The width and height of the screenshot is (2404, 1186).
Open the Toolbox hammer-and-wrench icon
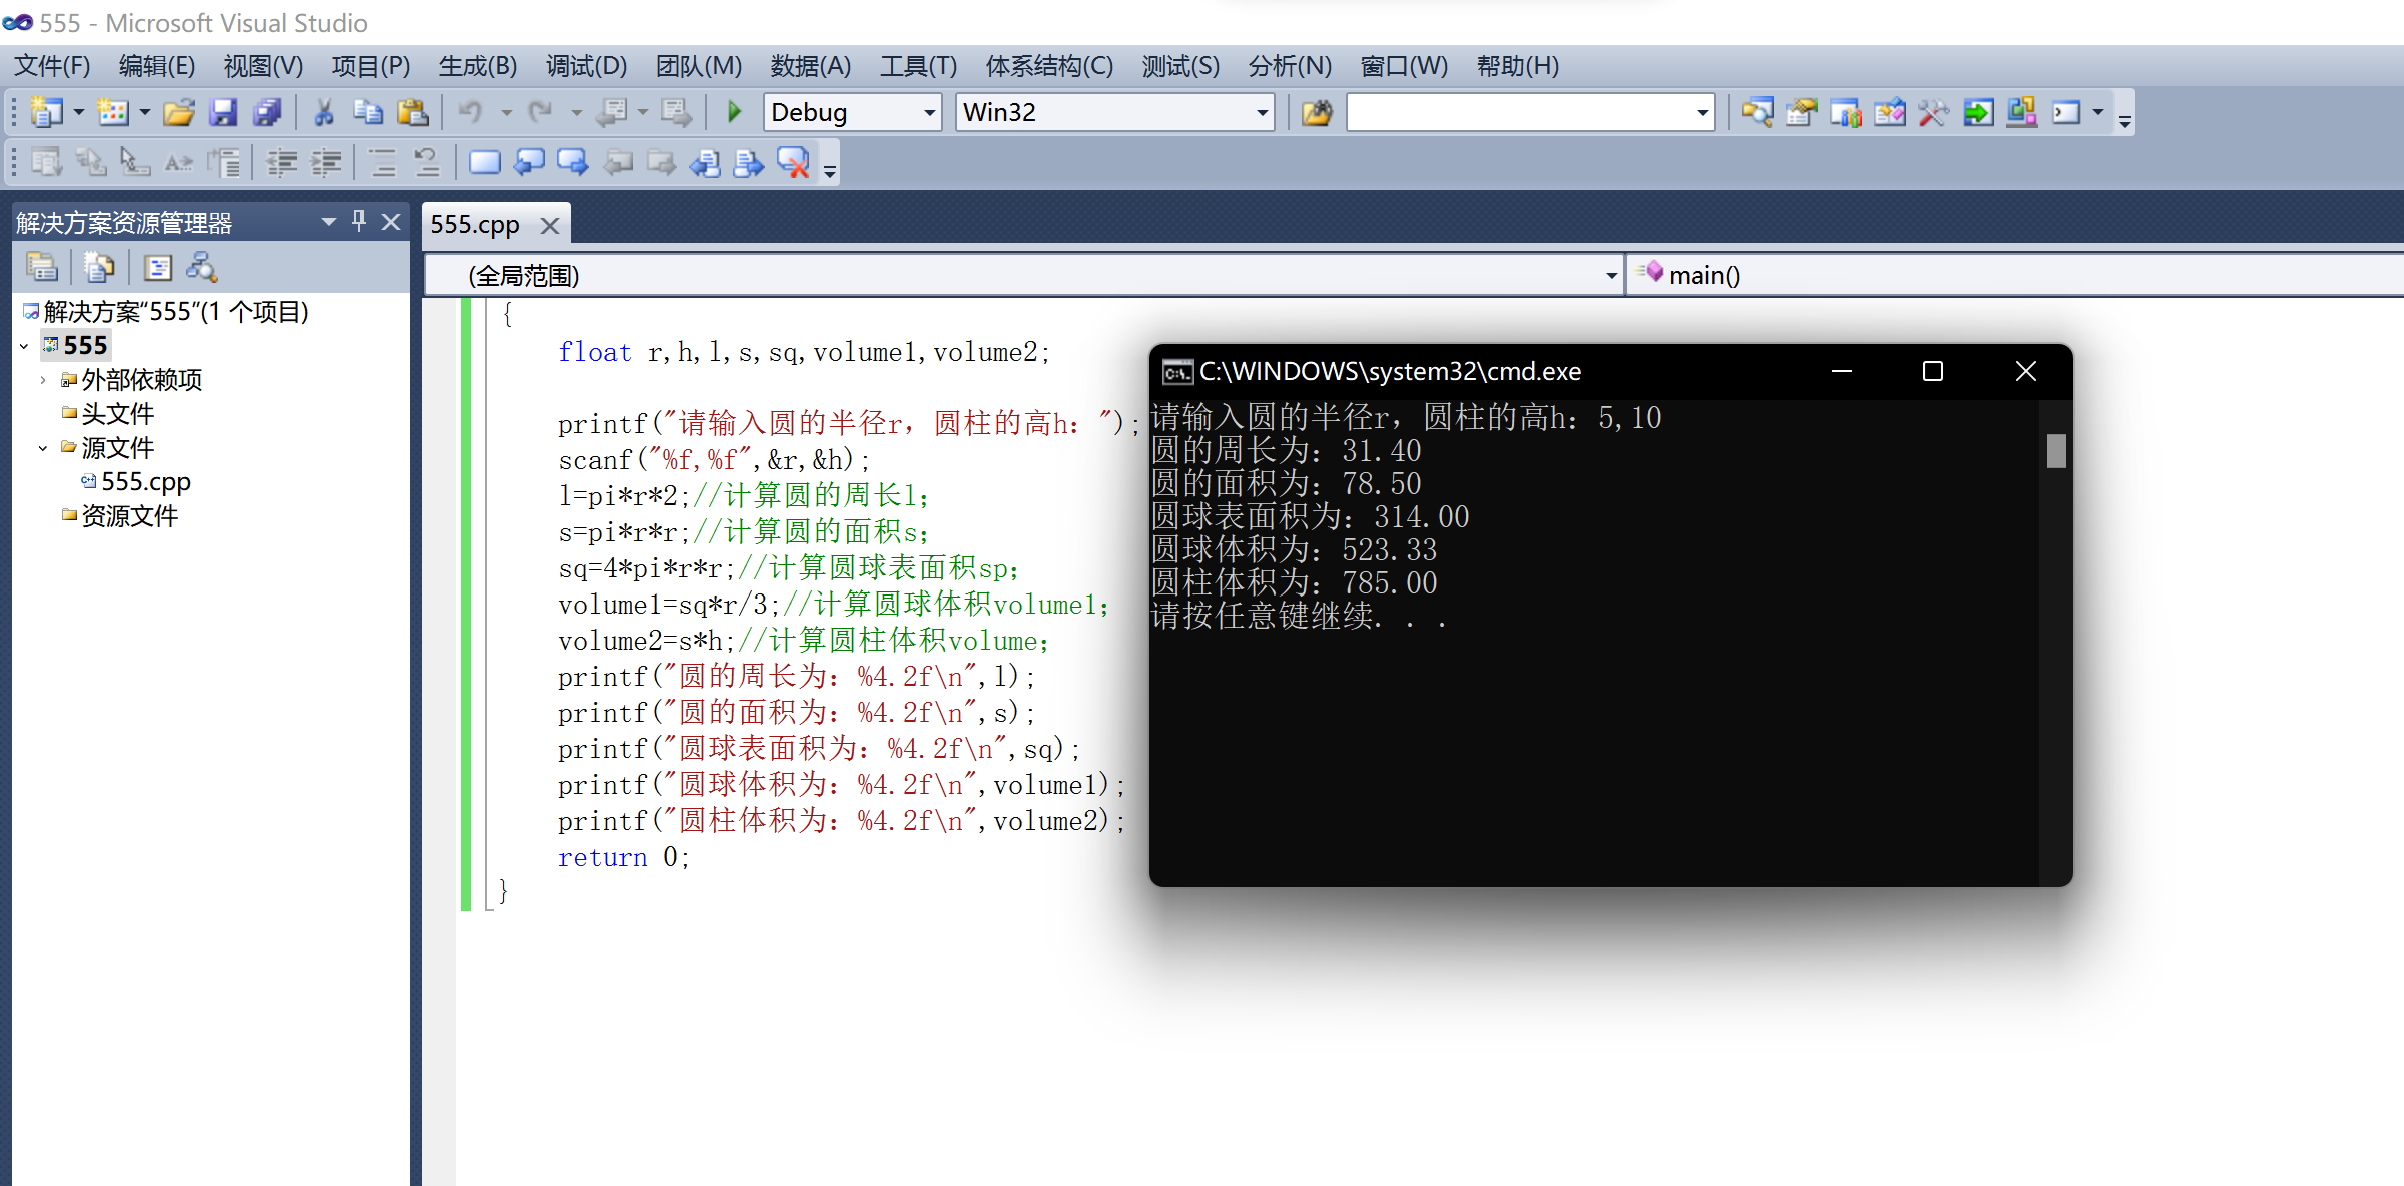(1933, 112)
